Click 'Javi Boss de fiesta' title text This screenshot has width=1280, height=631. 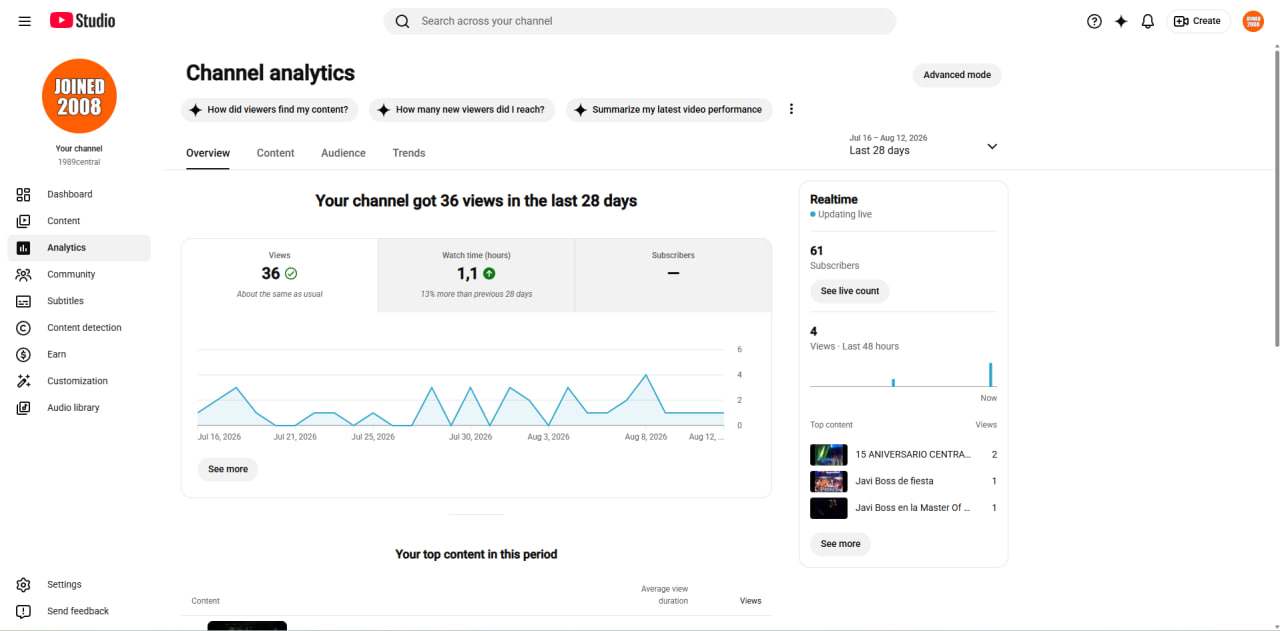pos(894,481)
